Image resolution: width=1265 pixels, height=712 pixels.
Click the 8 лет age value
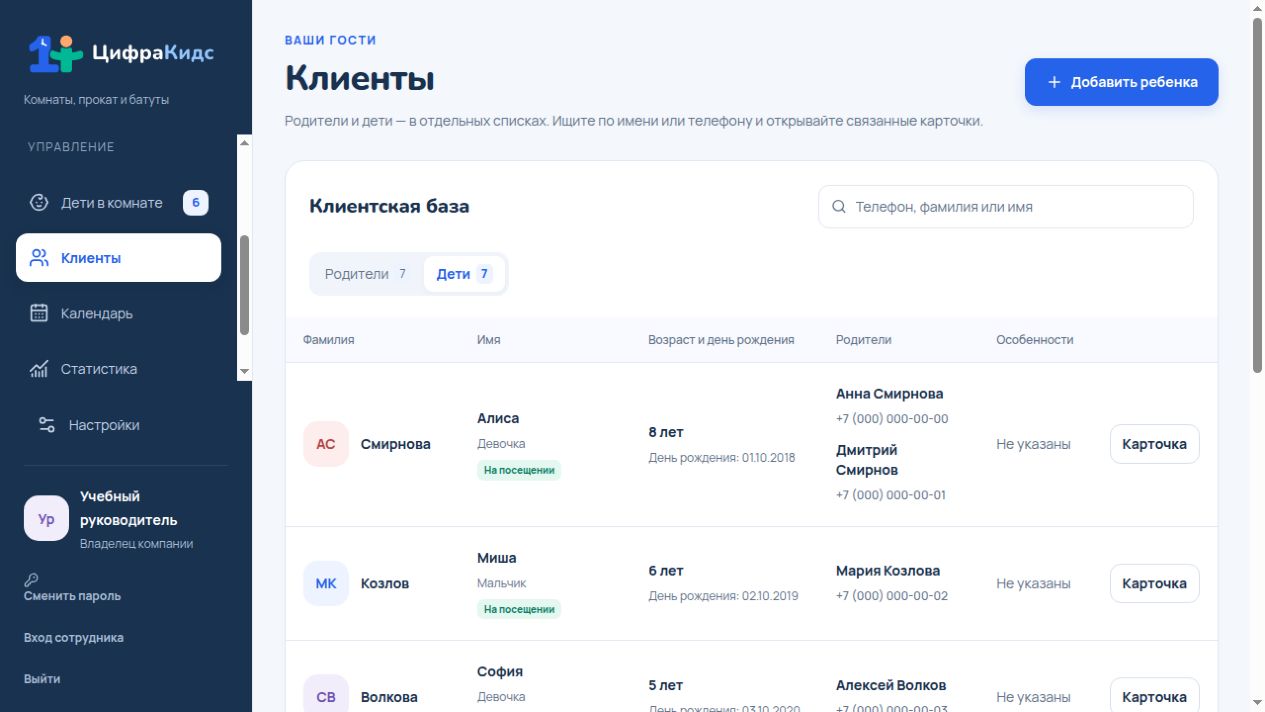coord(666,432)
